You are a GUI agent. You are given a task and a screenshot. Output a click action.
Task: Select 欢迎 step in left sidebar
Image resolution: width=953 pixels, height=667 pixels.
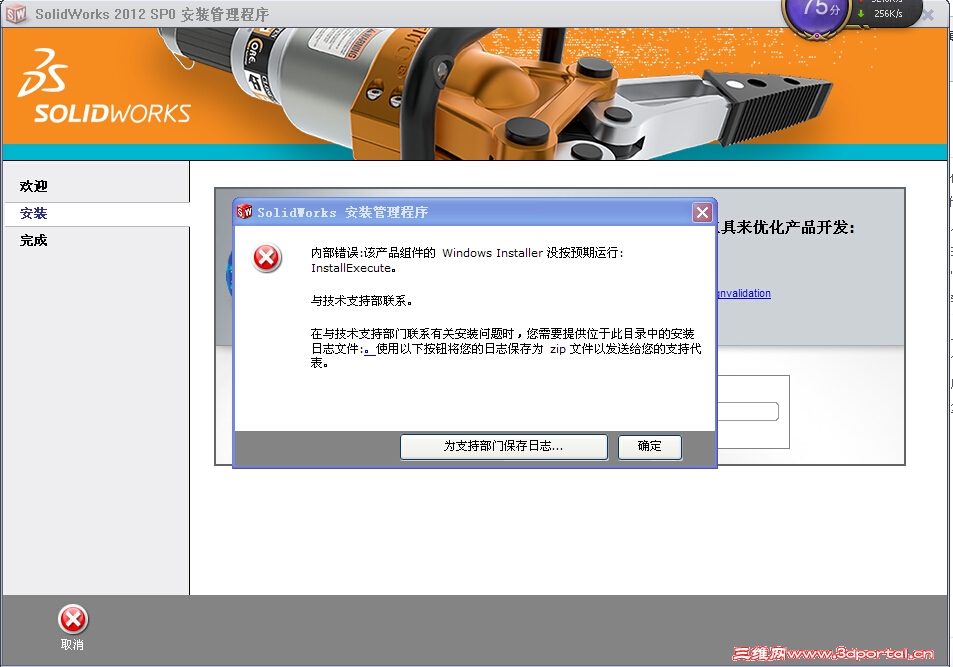click(x=33, y=186)
